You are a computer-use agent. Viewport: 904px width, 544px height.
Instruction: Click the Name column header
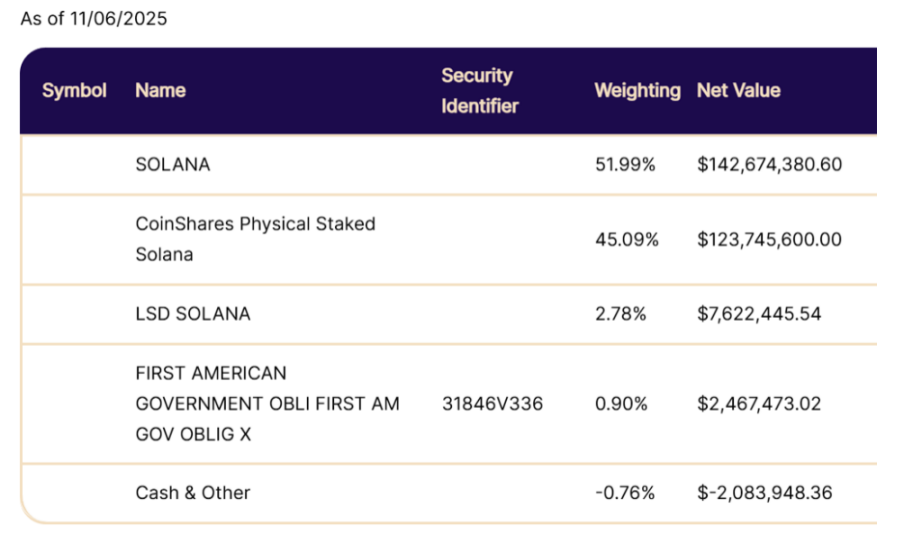coord(160,90)
